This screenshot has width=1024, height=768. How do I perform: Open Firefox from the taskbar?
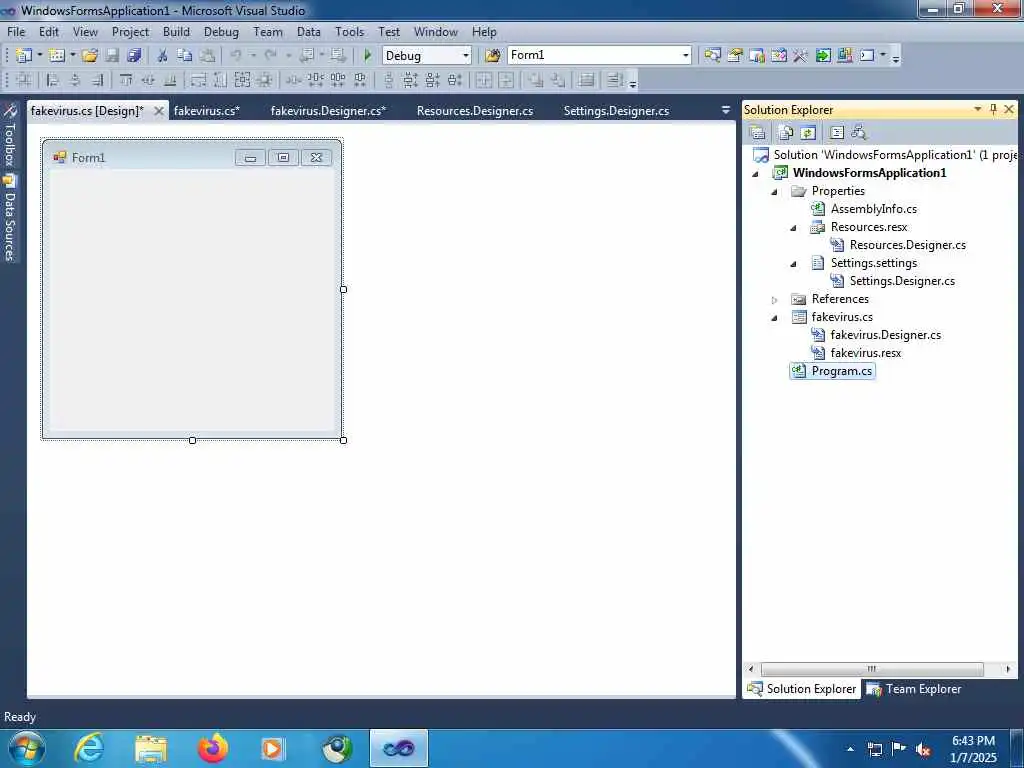coord(212,748)
